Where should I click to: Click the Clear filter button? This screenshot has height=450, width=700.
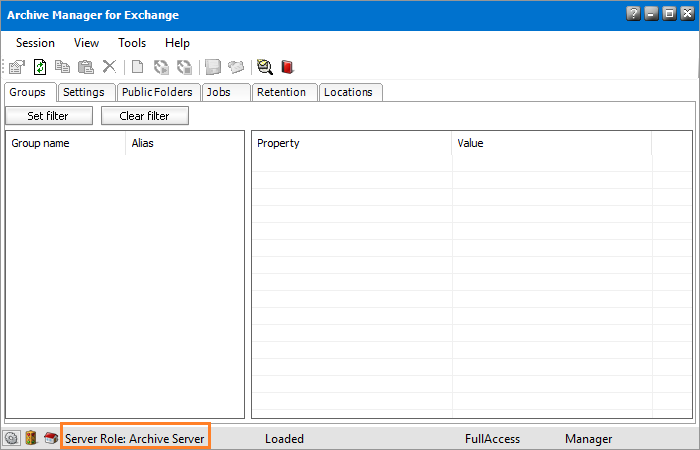pos(145,116)
